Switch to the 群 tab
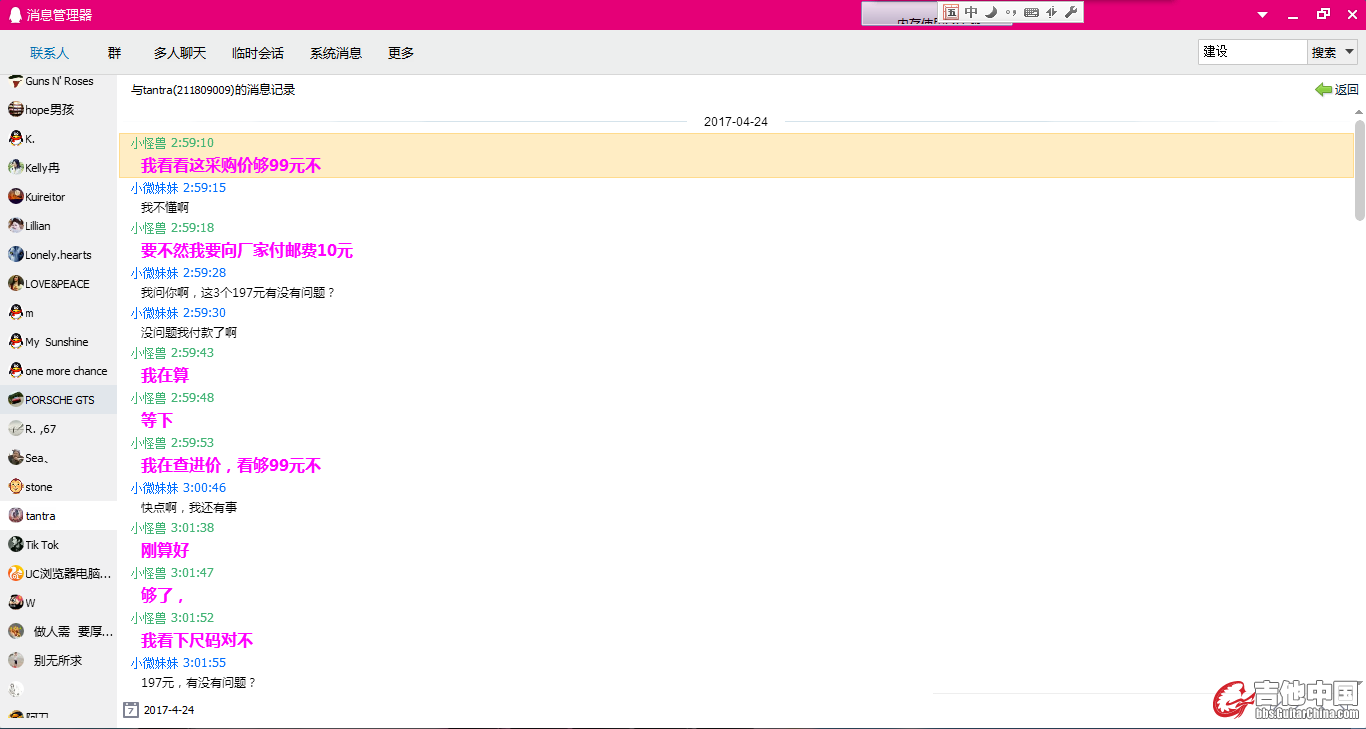Viewport: 1366px width, 729px height. [114, 53]
